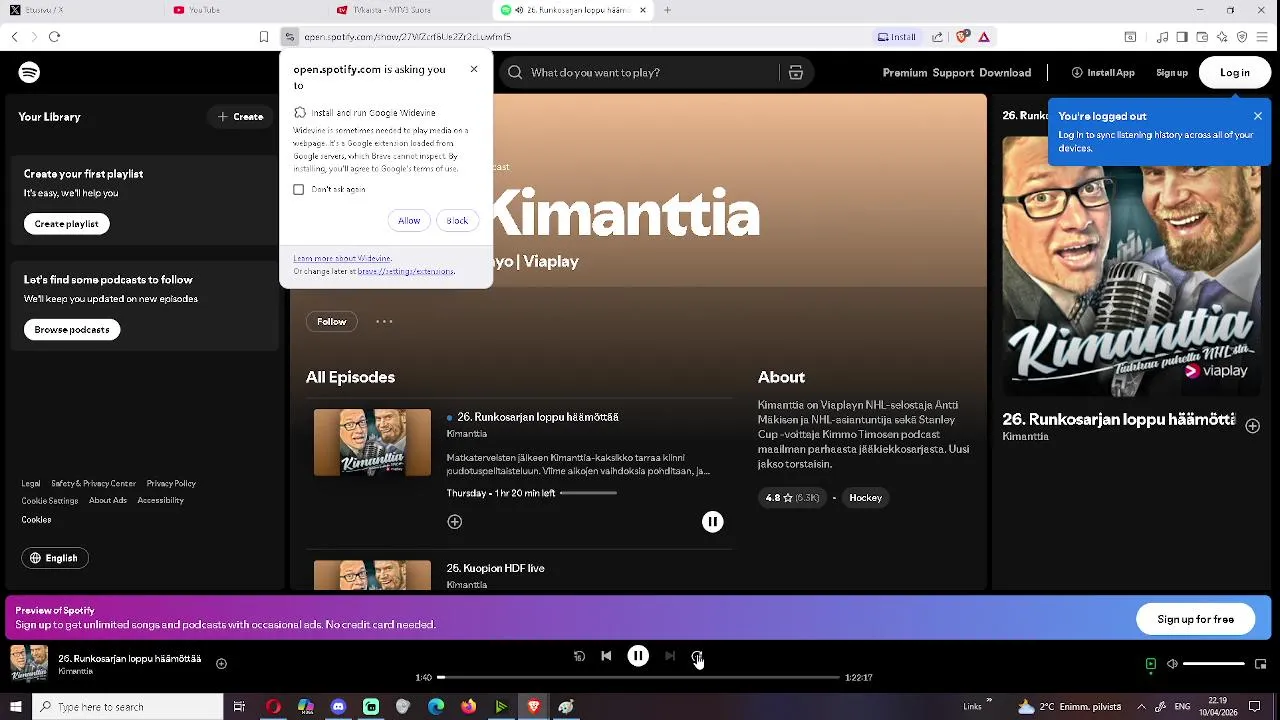Toggle the Now Playing view icon

coord(1150,664)
